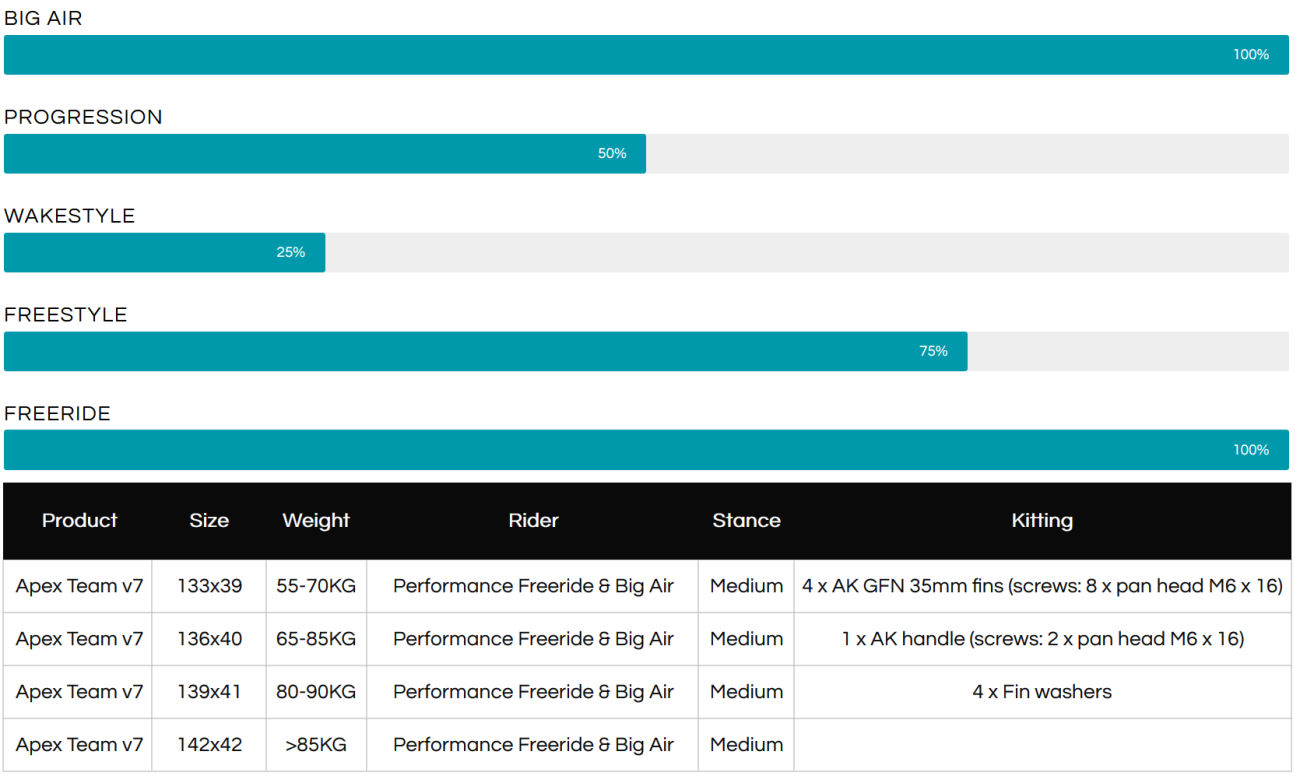This screenshot has width=1300, height=776.
Task: Click the Product column header
Action: [x=79, y=521]
